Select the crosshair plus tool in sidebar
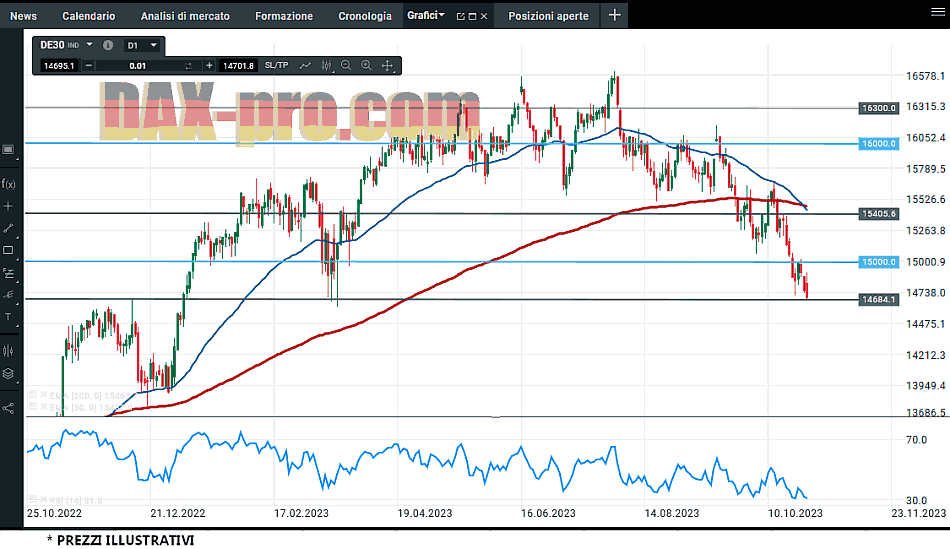 tap(8, 206)
